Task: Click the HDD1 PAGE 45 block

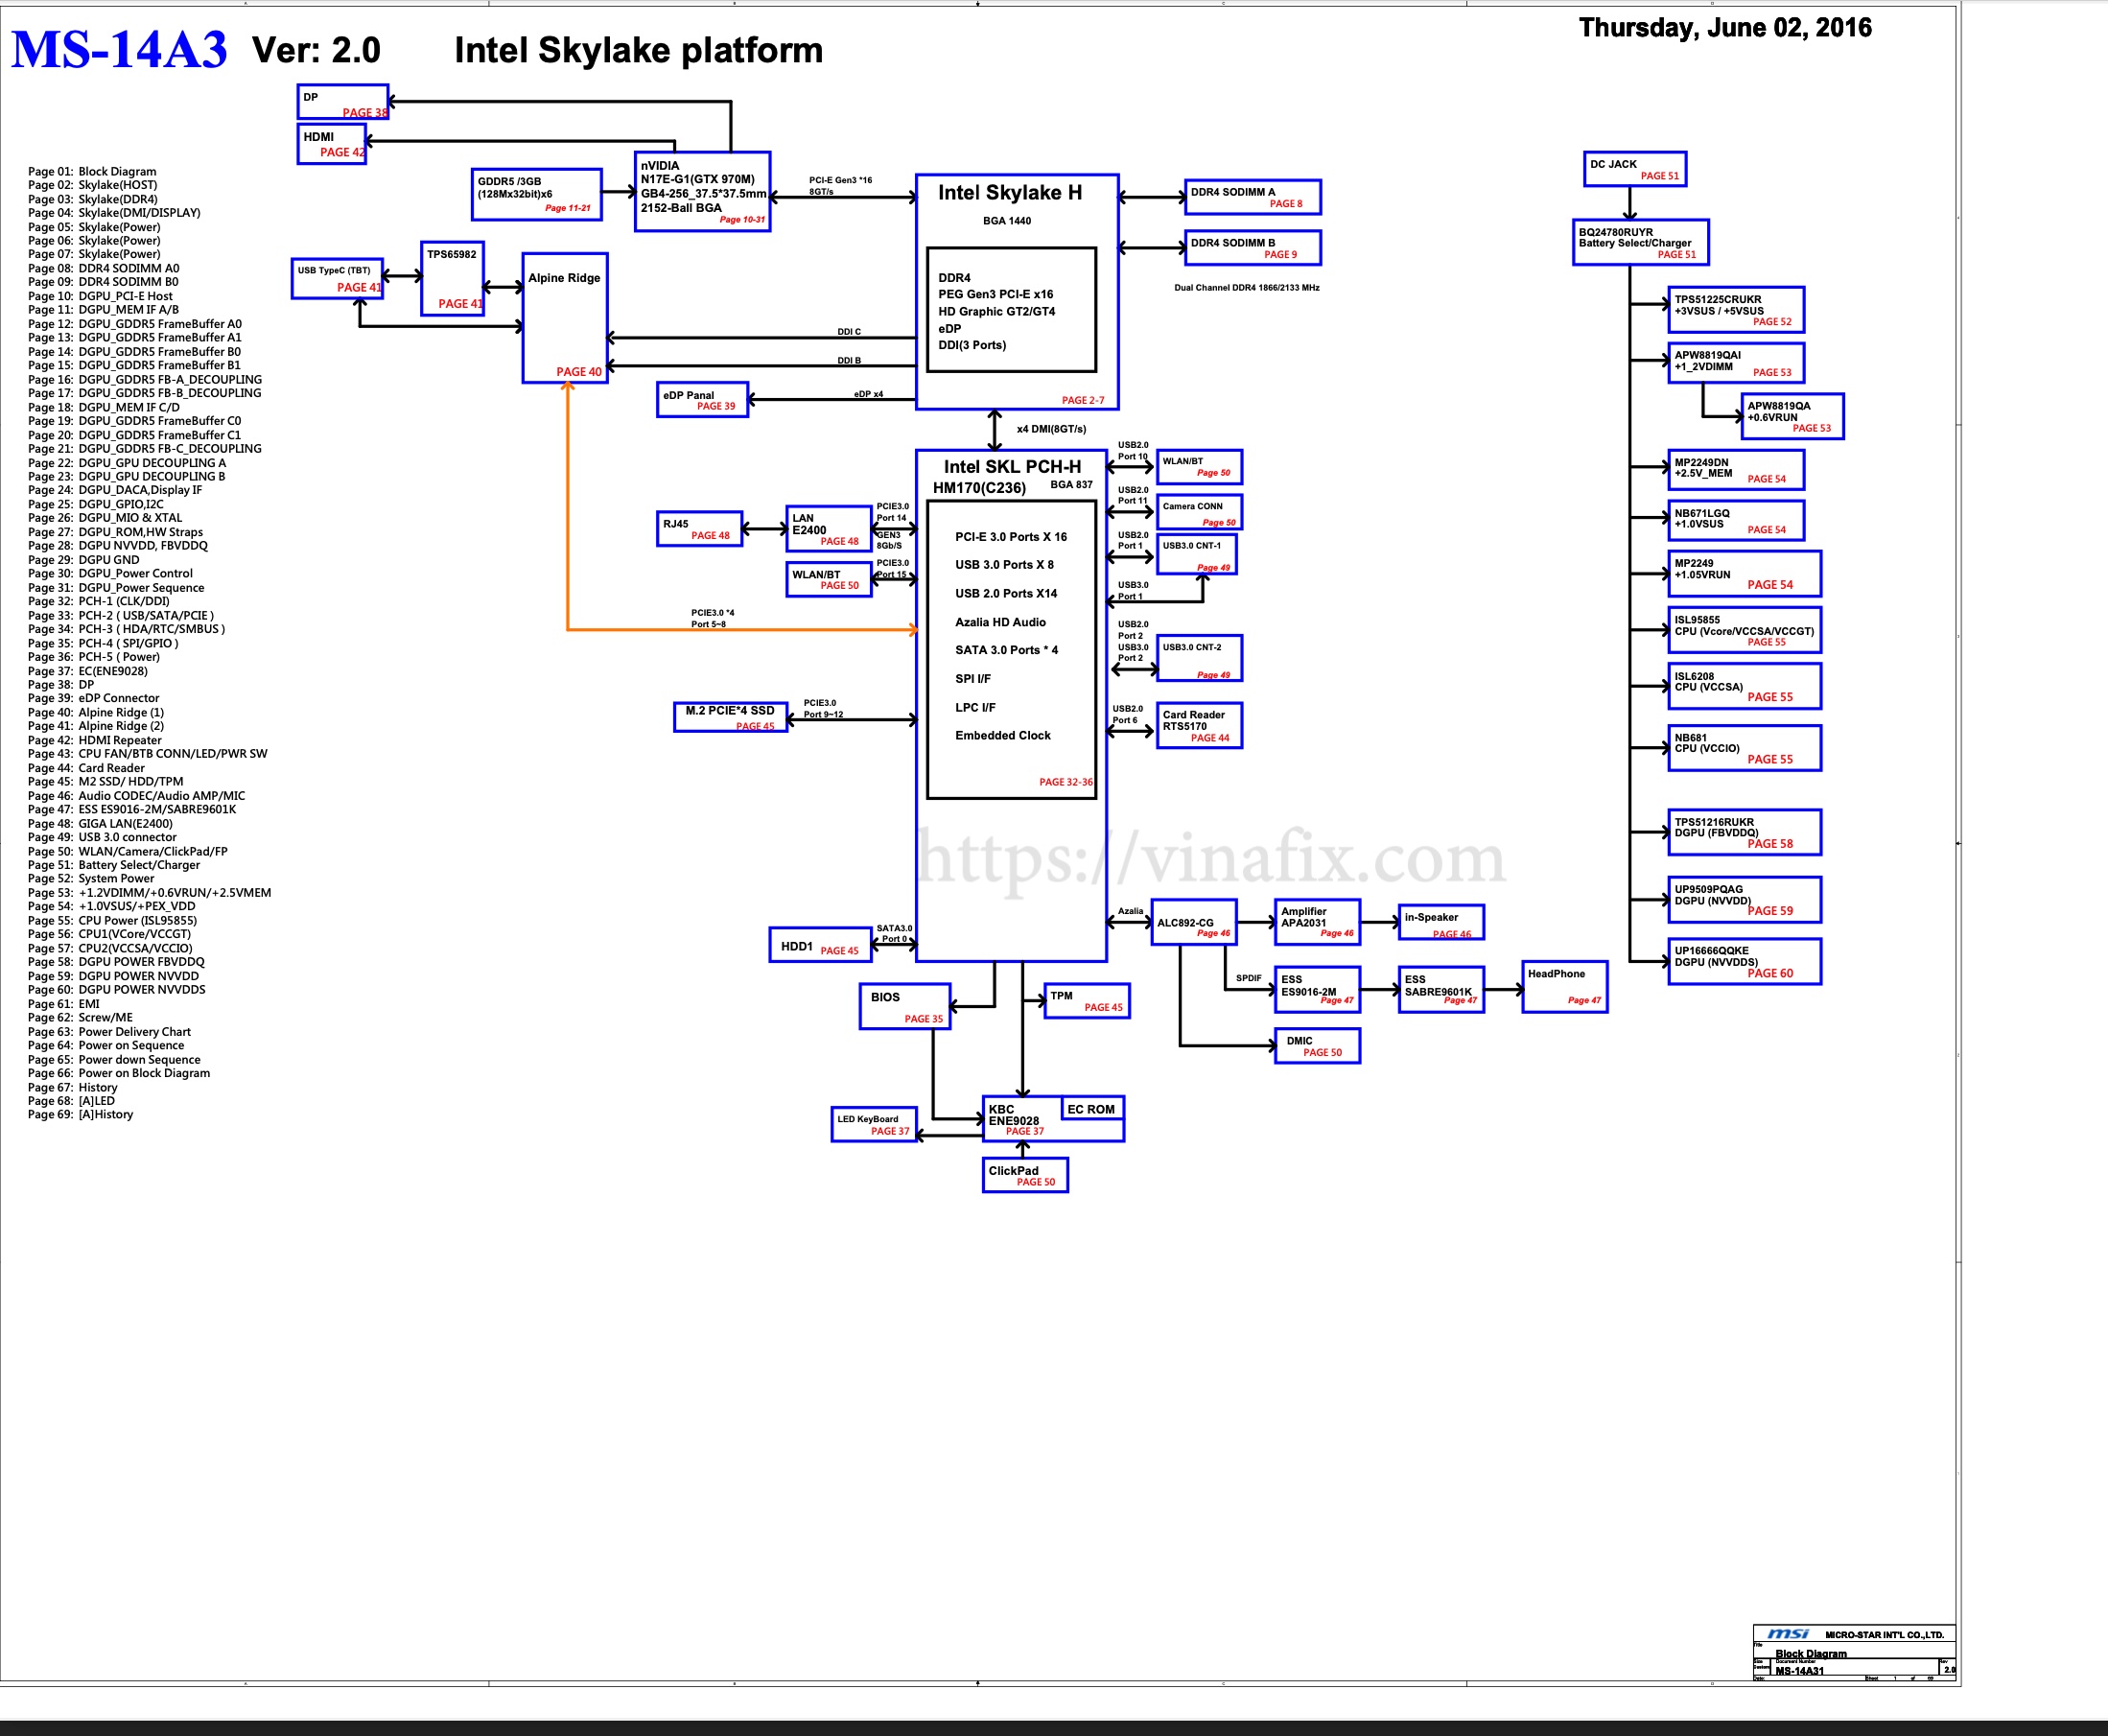Action: coord(821,945)
